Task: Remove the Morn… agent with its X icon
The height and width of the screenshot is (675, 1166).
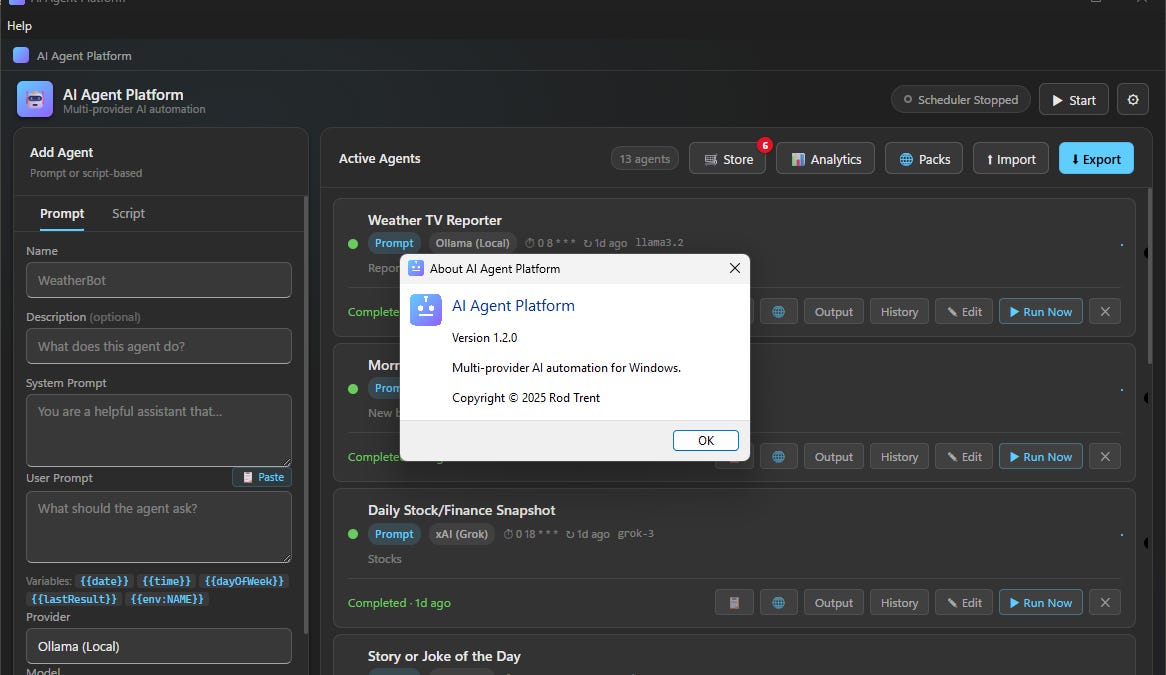Action: tap(1105, 456)
